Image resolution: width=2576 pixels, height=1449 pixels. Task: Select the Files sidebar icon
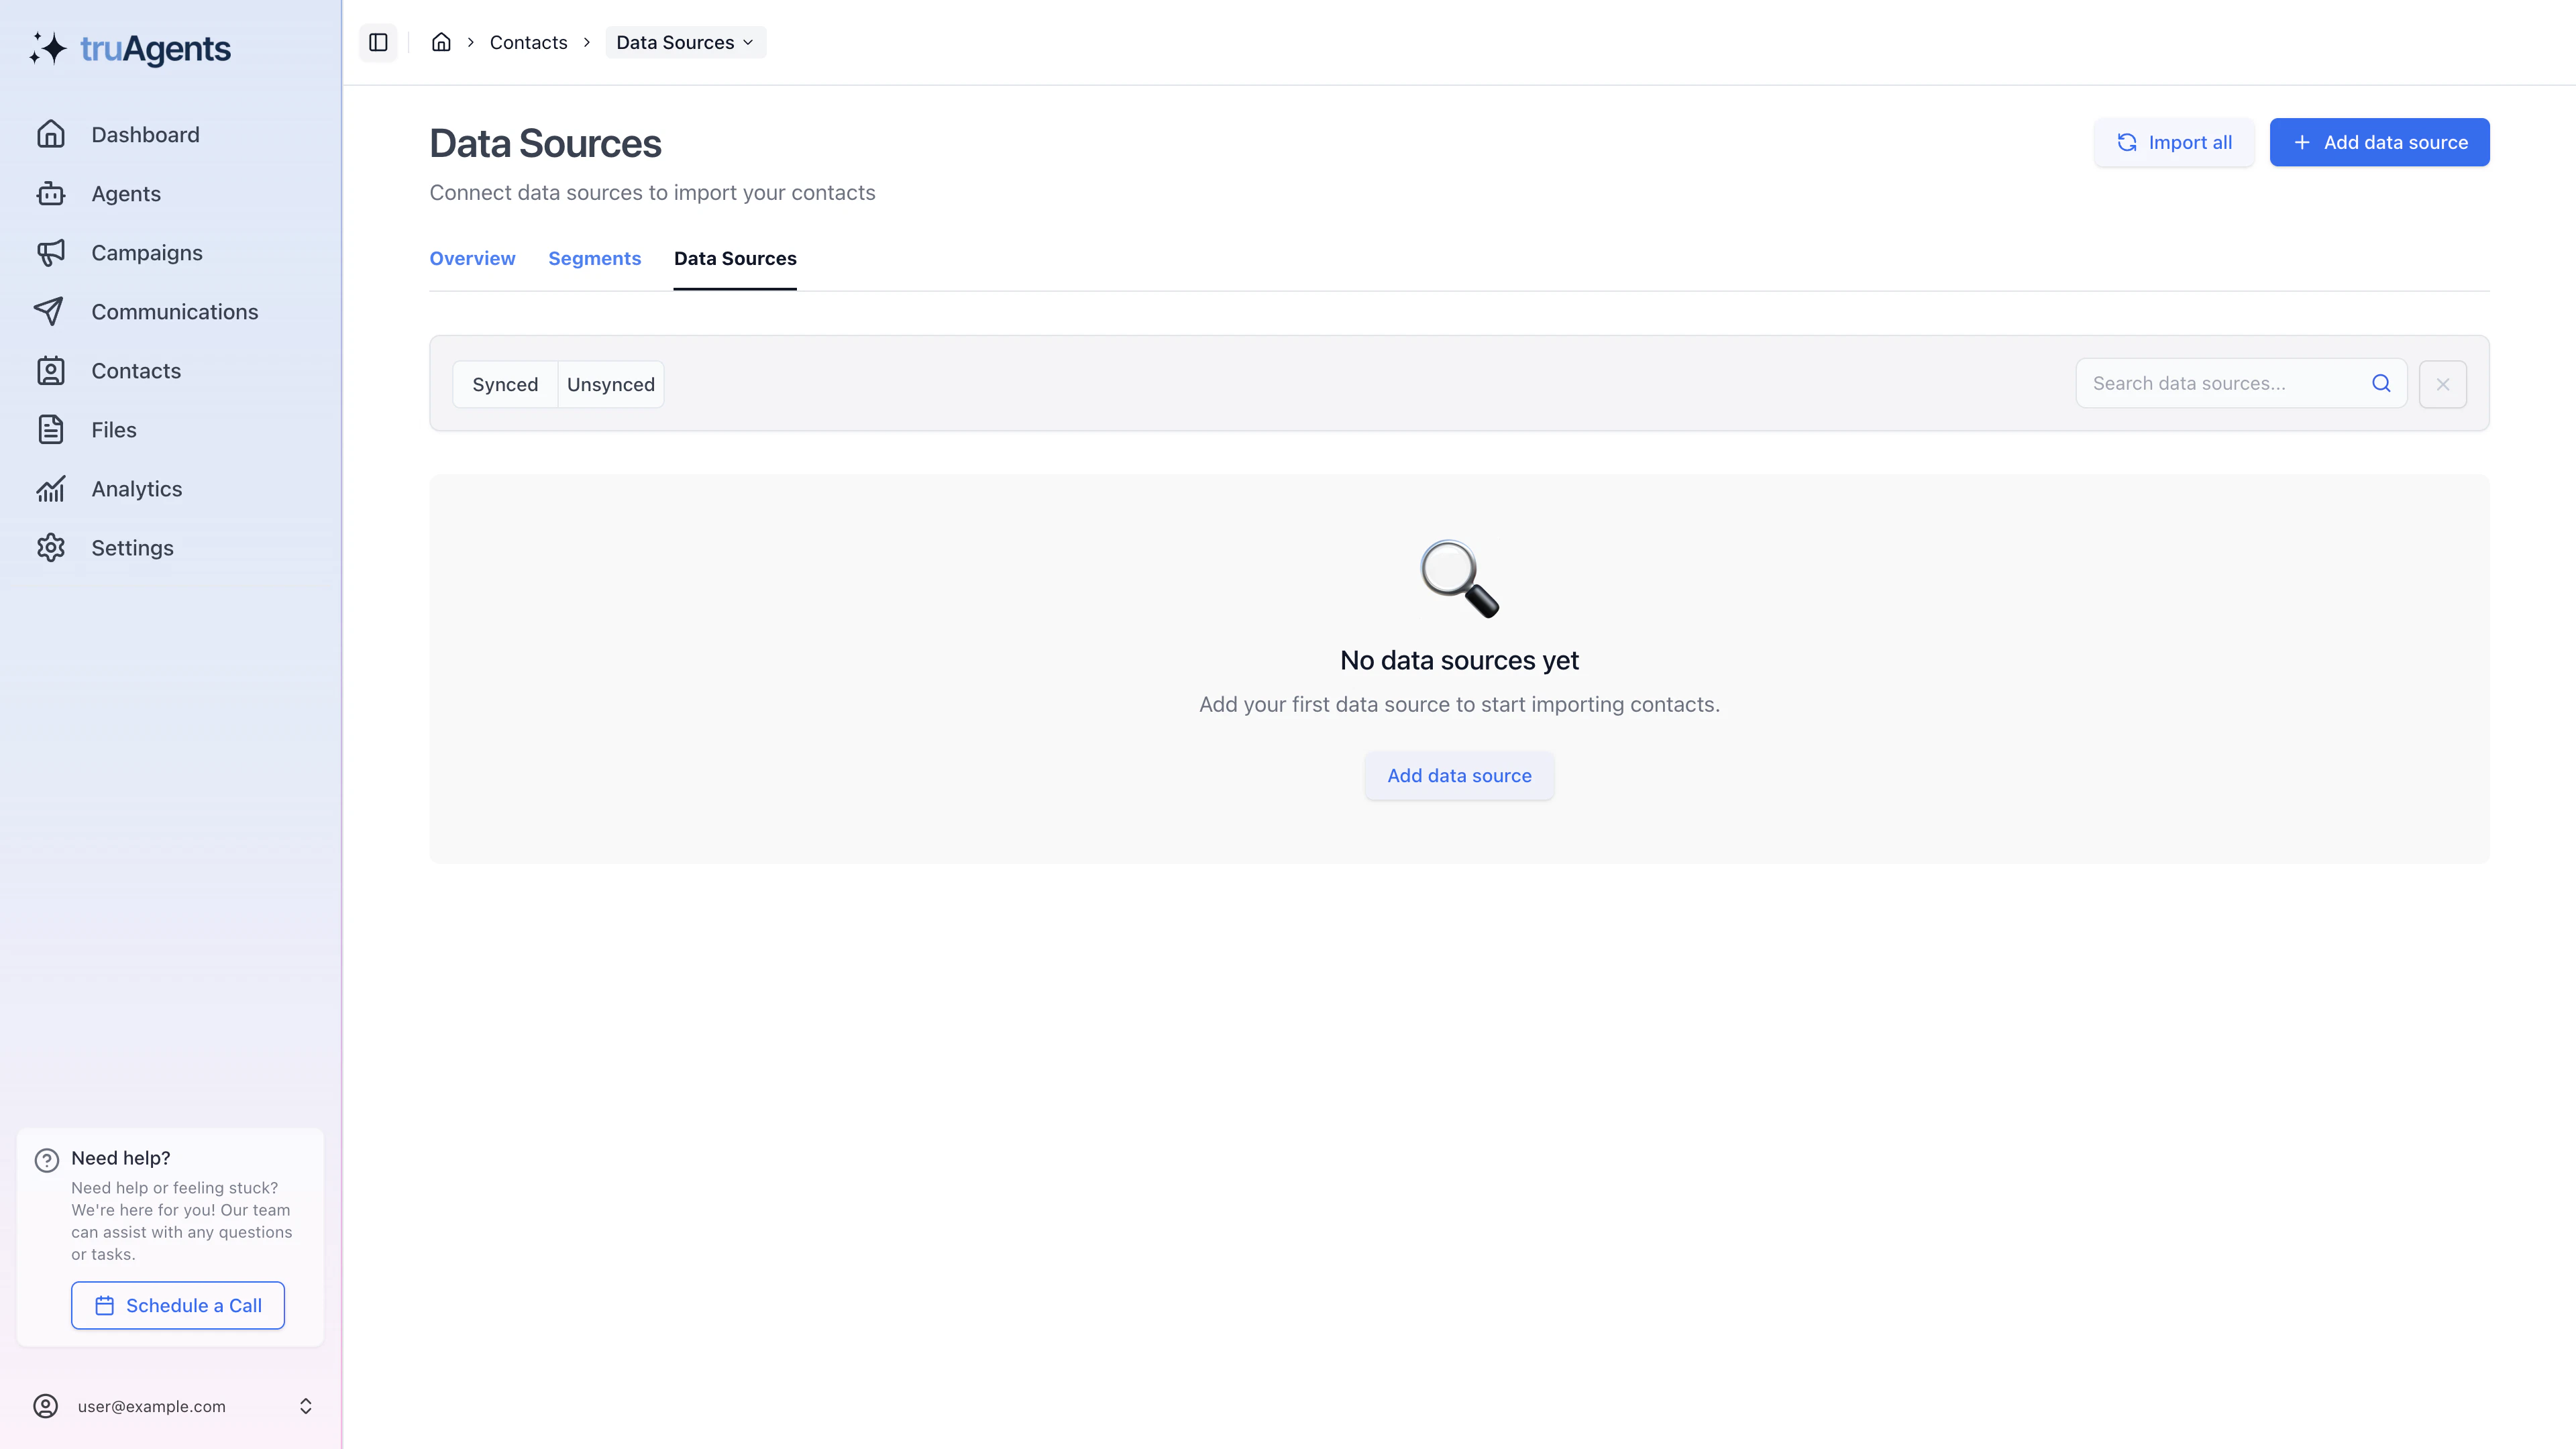[51, 429]
